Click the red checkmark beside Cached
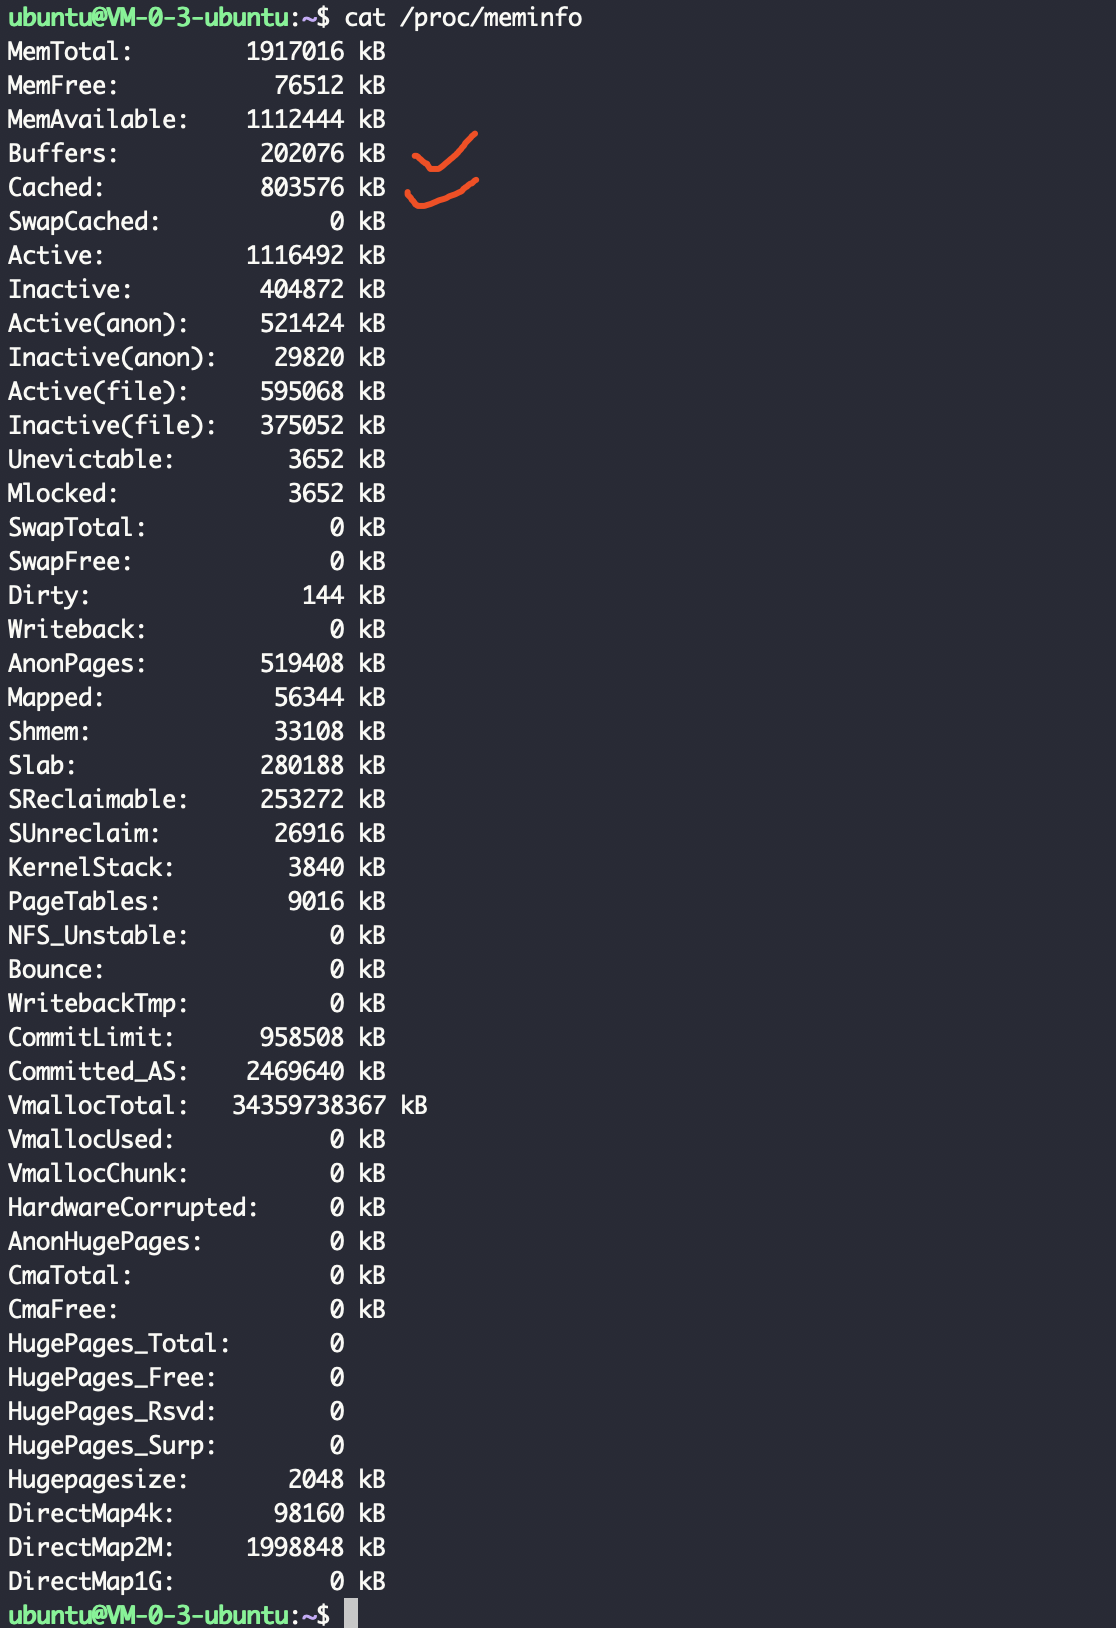Screen dimensions: 1116x1628 click(441, 193)
